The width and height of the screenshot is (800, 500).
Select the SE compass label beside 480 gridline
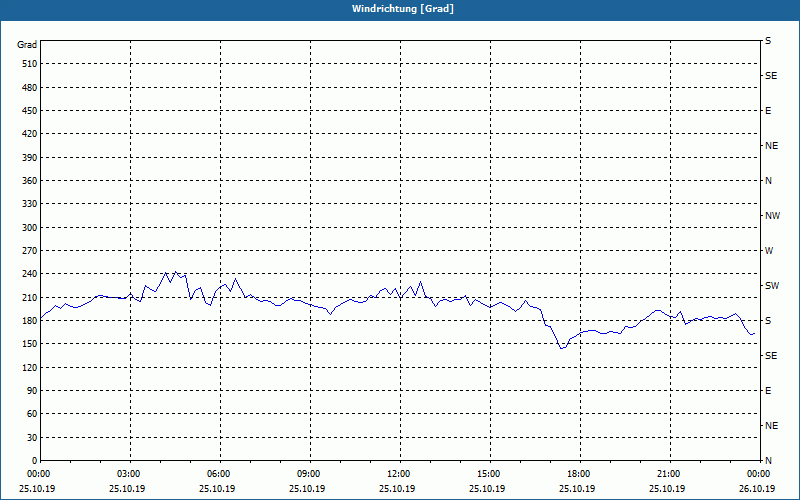(771, 76)
